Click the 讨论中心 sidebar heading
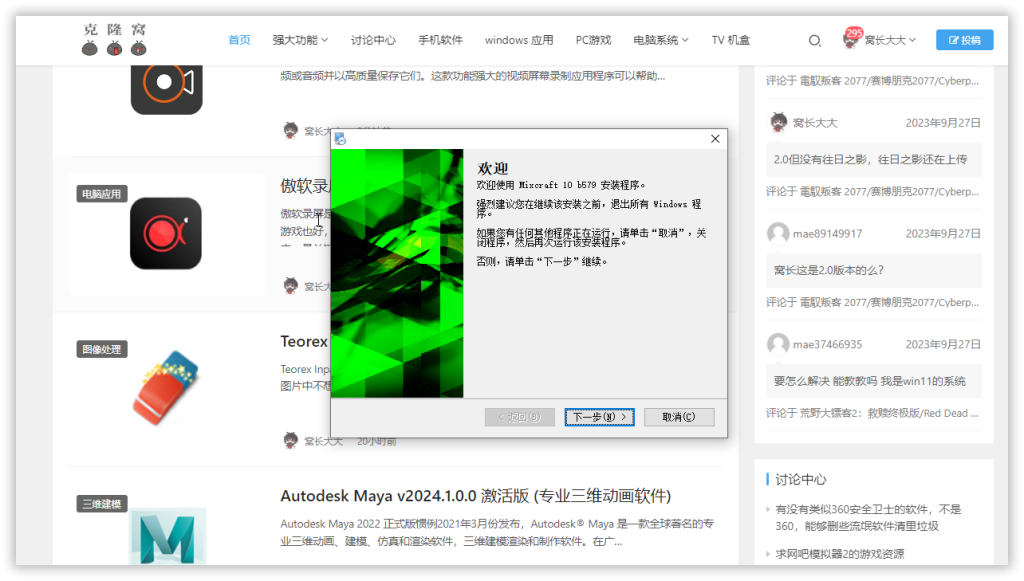 [801, 479]
